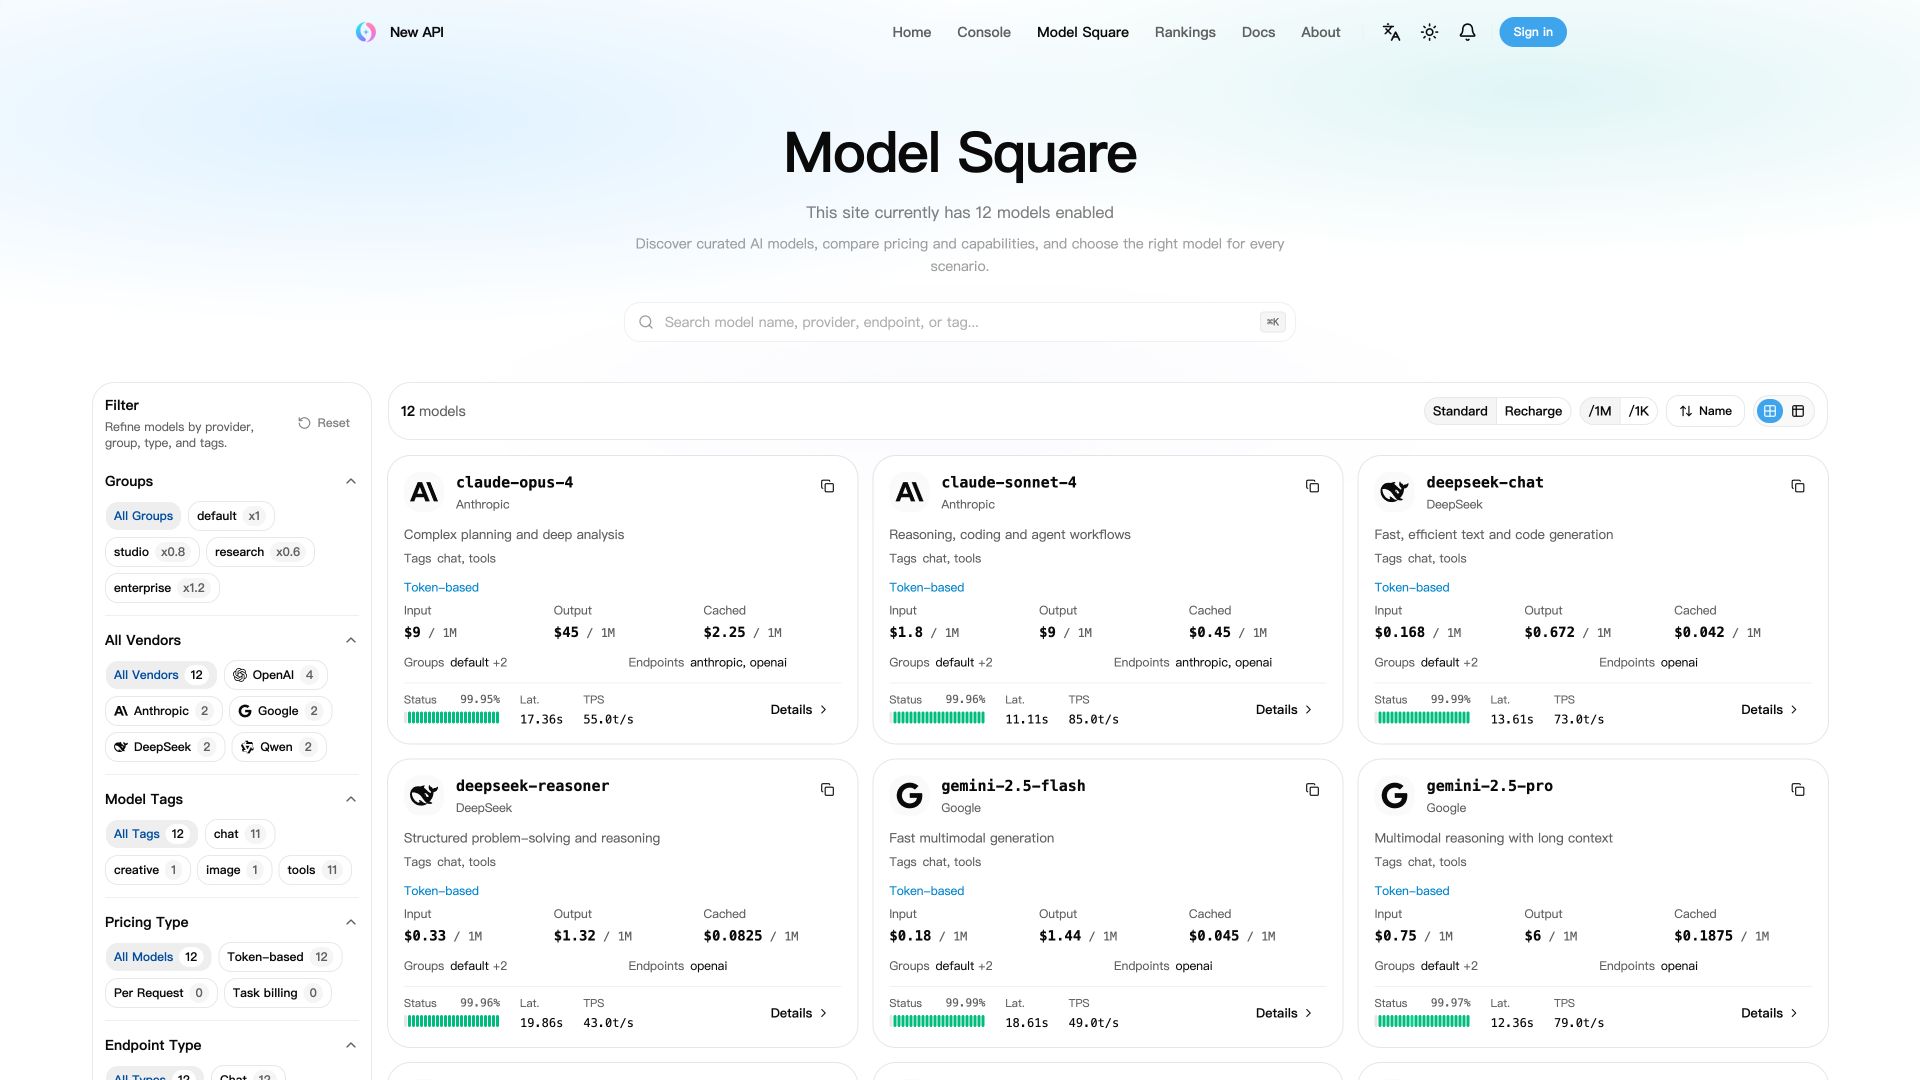Click the New API logo icon

point(366,32)
